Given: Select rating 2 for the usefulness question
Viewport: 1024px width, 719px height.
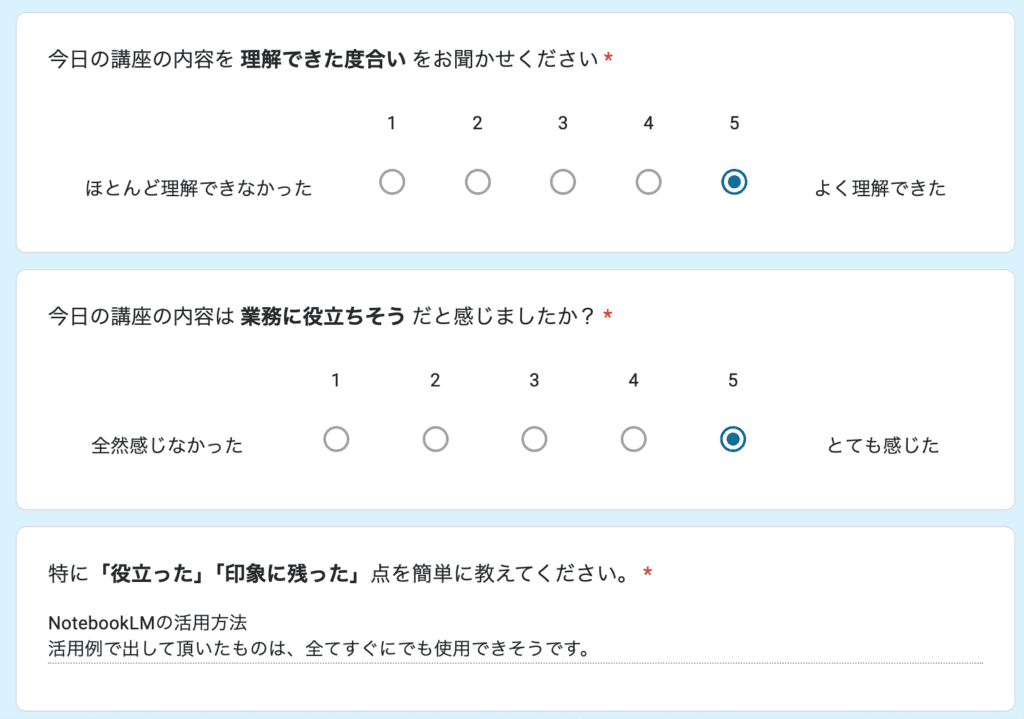Looking at the screenshot, I should [x=435, y=438].
